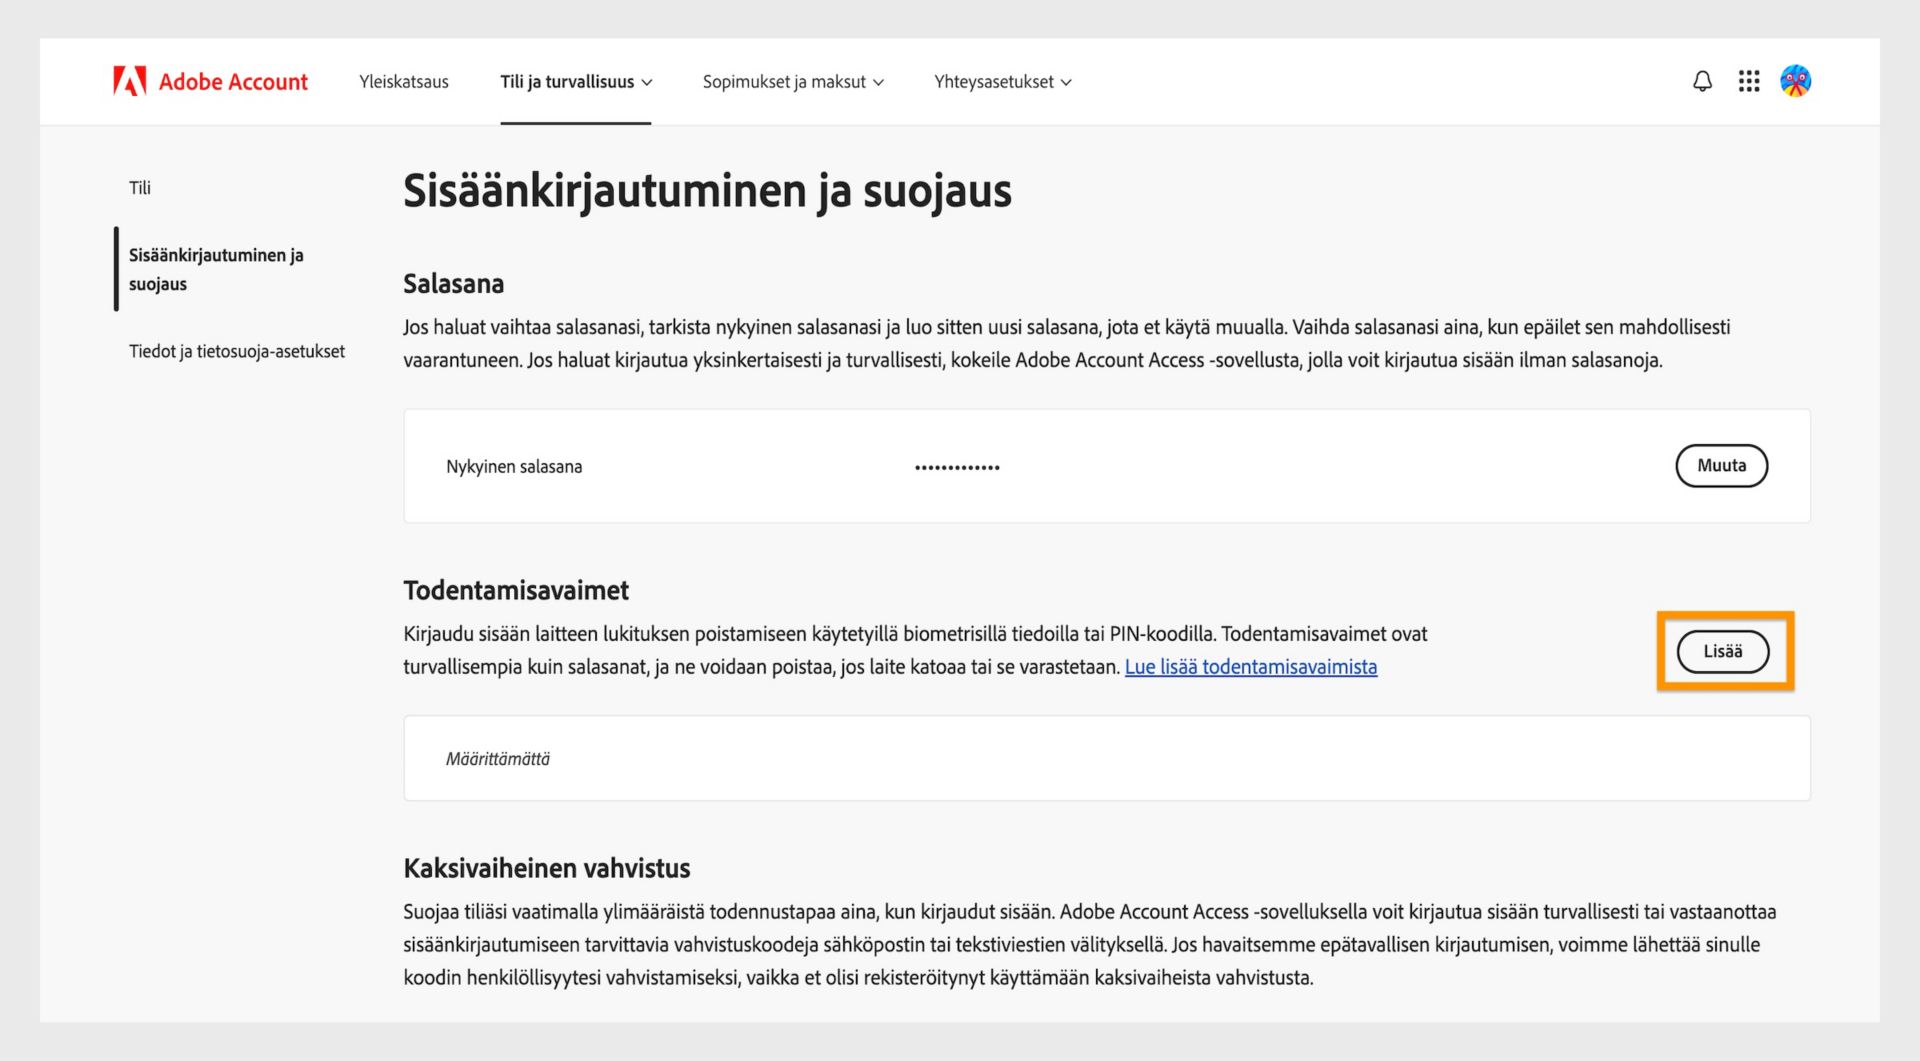The height and width of the screenshot is (1061, 1920).
Task: Open Tiedot ja tietosuoja-asetukset section
Action: 236,351
